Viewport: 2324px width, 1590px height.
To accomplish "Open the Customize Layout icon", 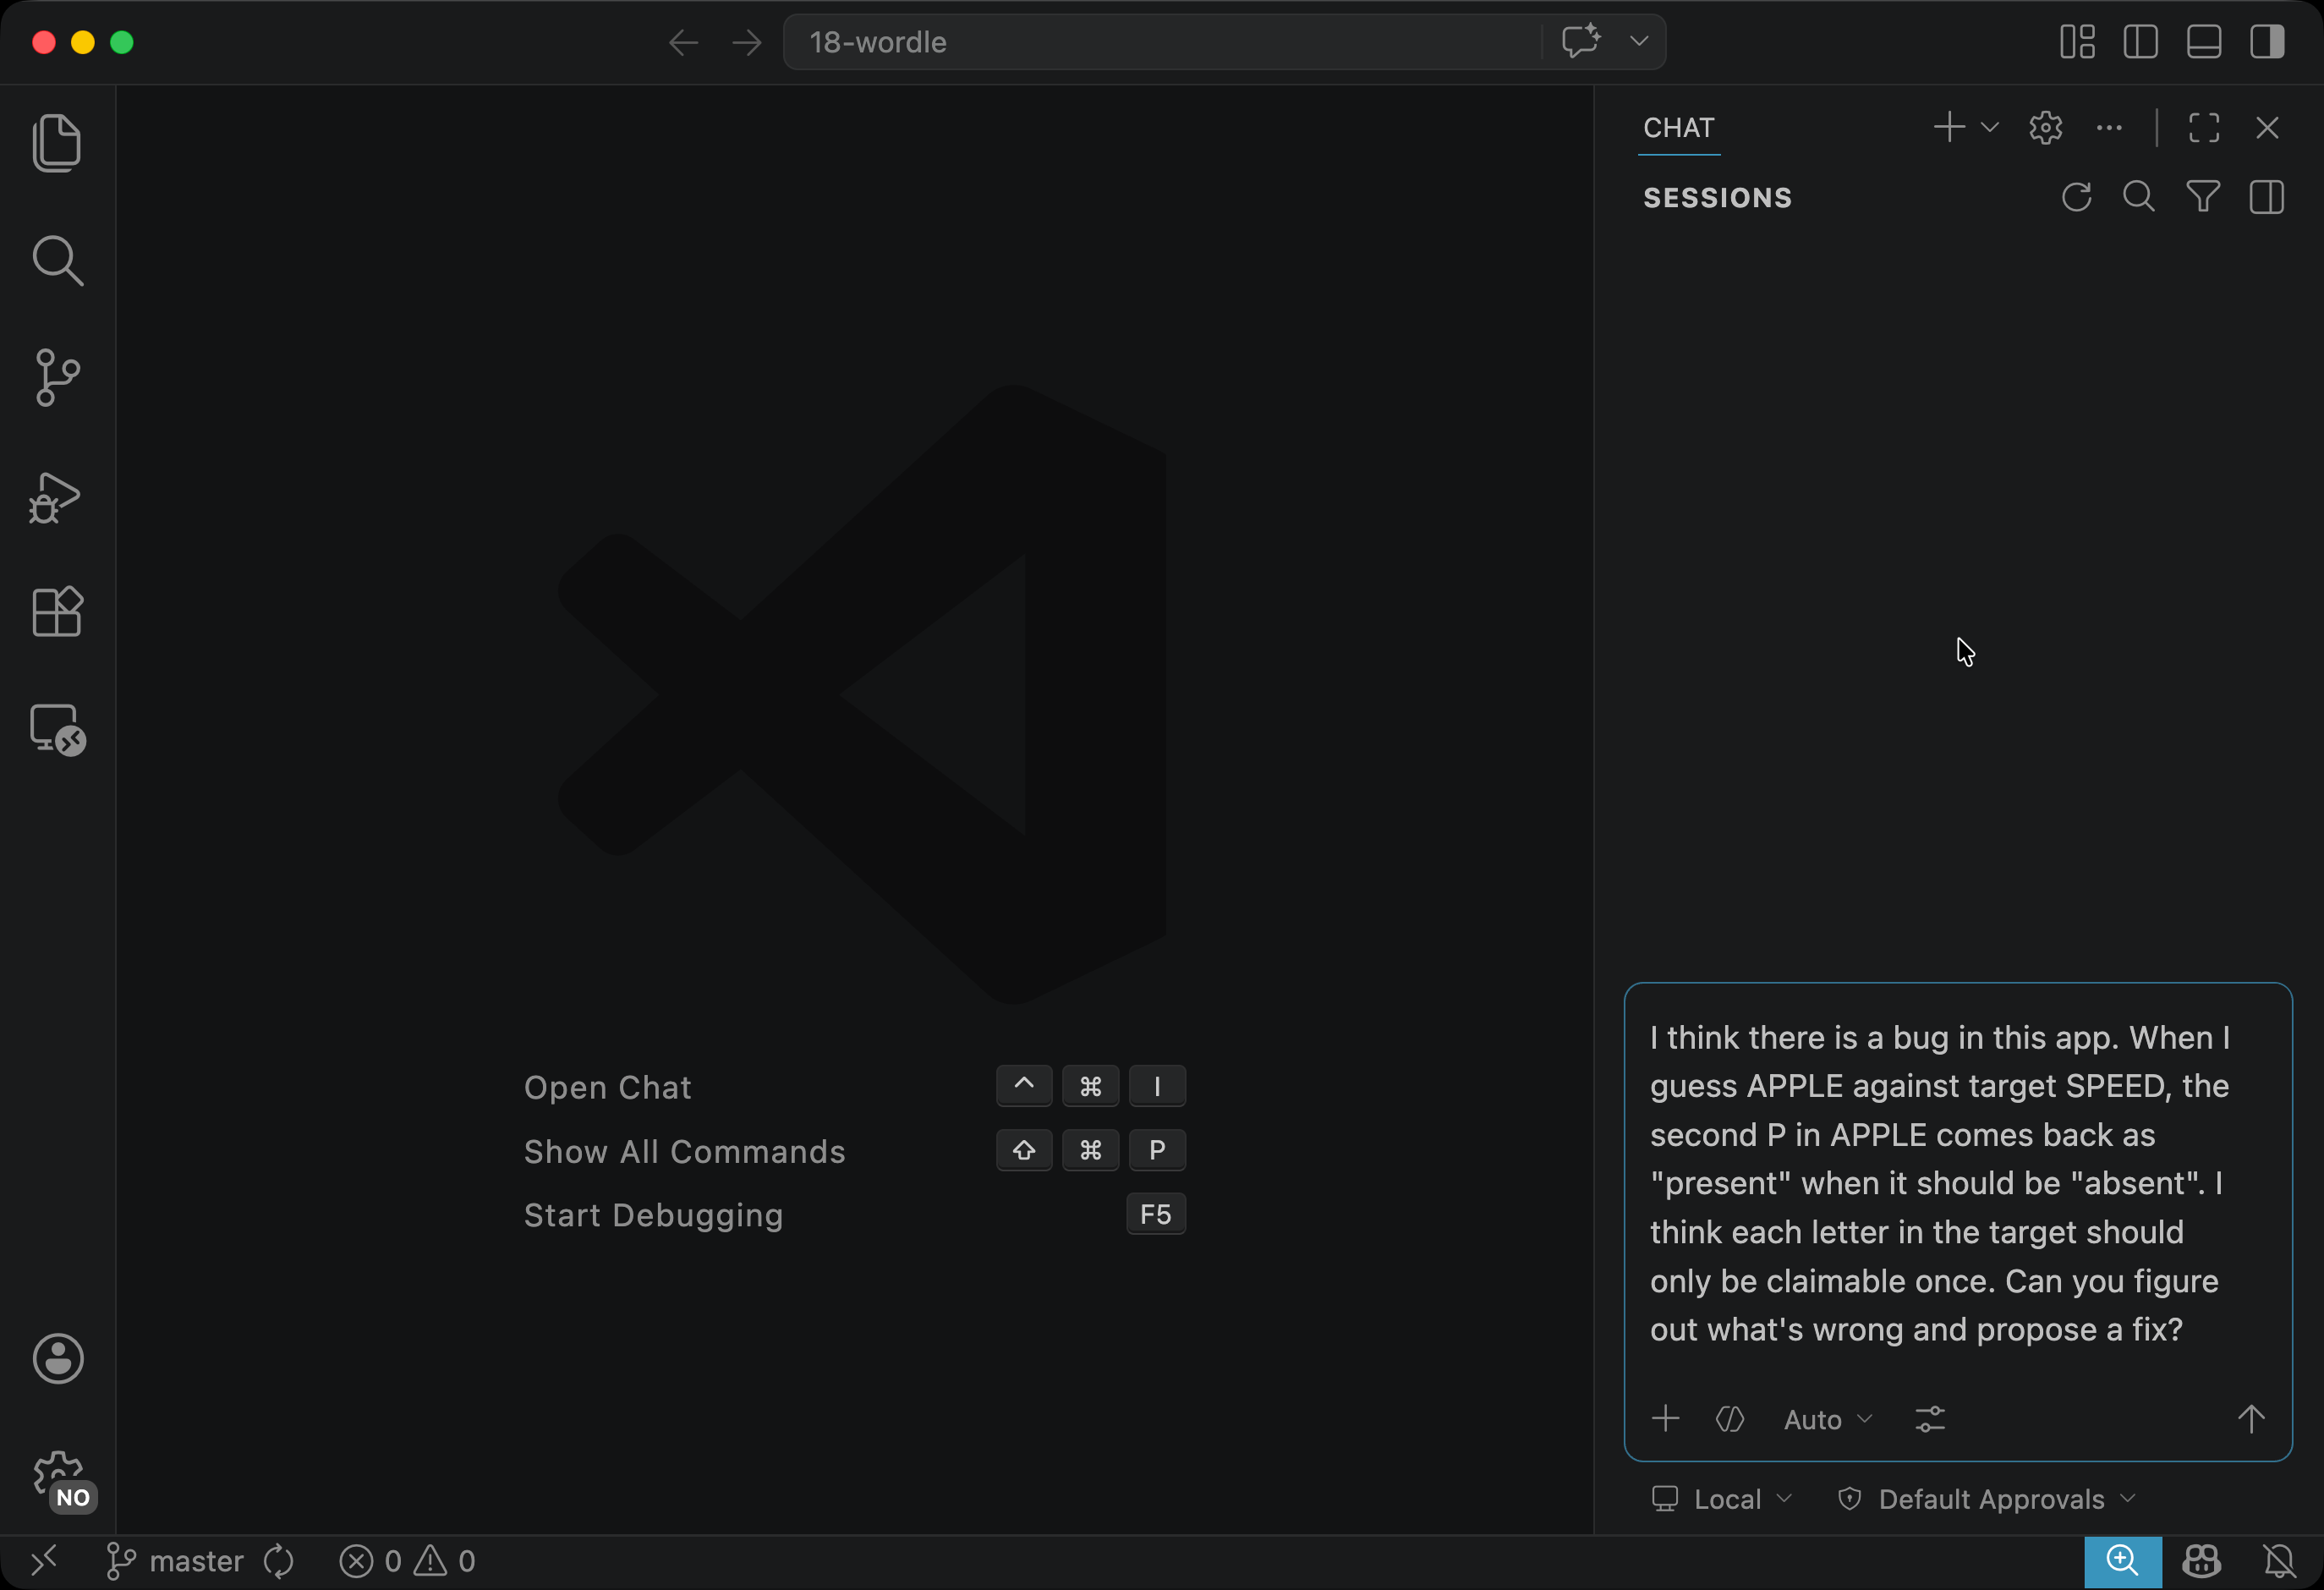I will pos(2077,42).
